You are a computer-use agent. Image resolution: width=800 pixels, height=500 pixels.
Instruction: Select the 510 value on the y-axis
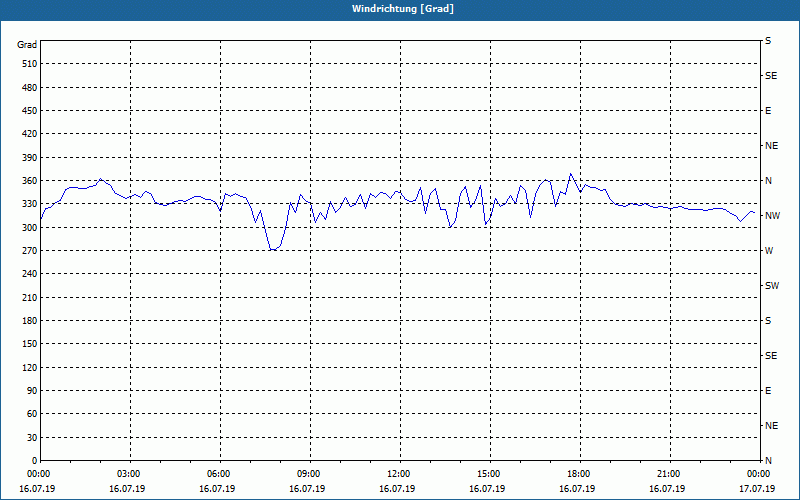point(30,64)
